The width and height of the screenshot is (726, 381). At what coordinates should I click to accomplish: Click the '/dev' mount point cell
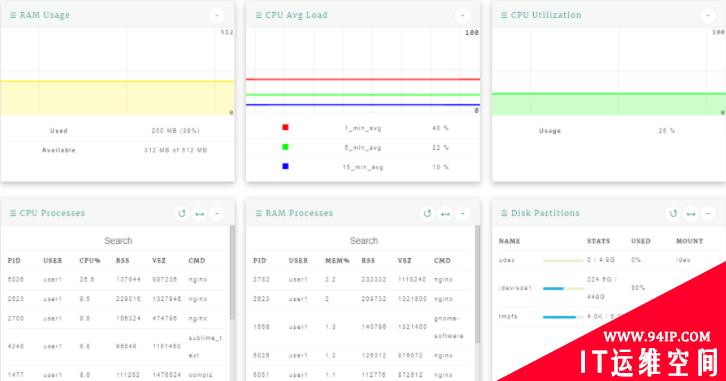683,260
